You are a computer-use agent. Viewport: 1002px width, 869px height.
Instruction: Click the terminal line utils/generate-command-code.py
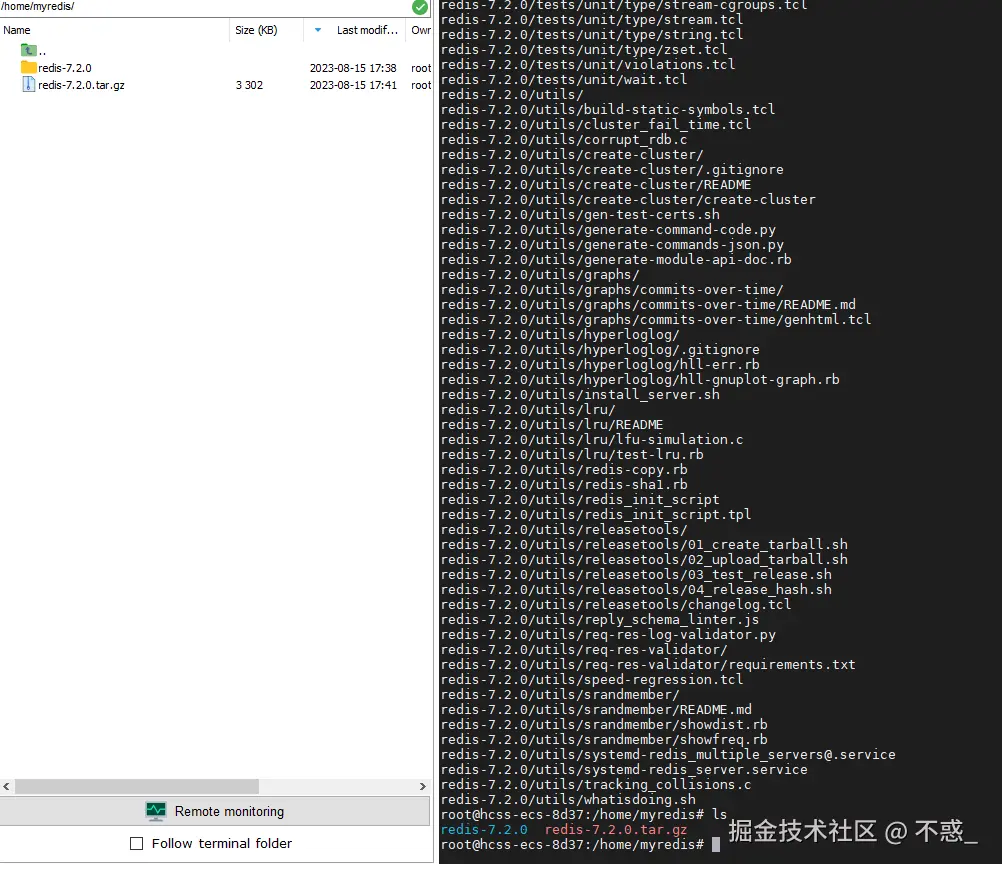point(608,230)
